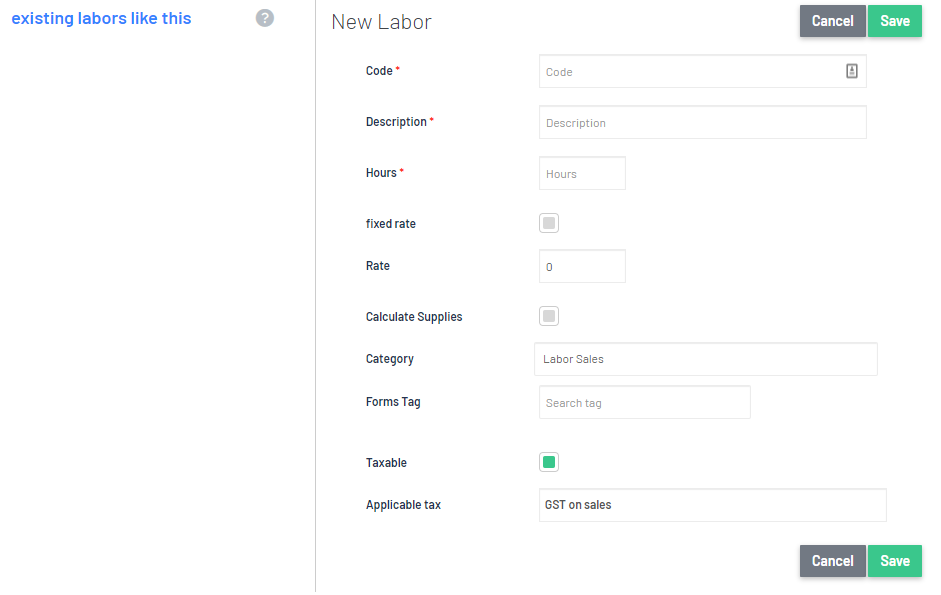Screen dimensions: 941x595
Task: Click the Code label text
Action: point(379,71)
